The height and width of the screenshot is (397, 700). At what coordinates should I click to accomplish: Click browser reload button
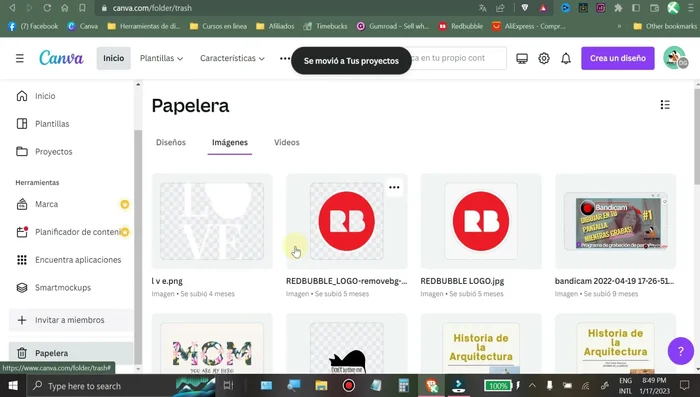(47, 8)
